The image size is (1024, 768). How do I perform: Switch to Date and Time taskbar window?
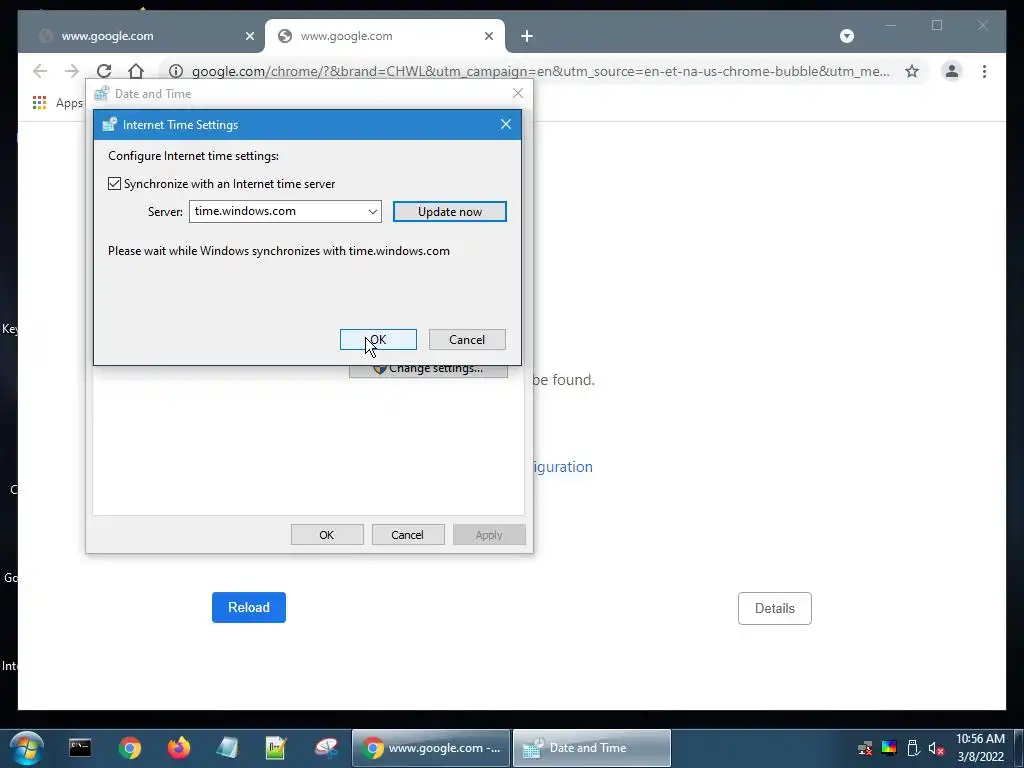pyautogui.click(x=592, y=748)
